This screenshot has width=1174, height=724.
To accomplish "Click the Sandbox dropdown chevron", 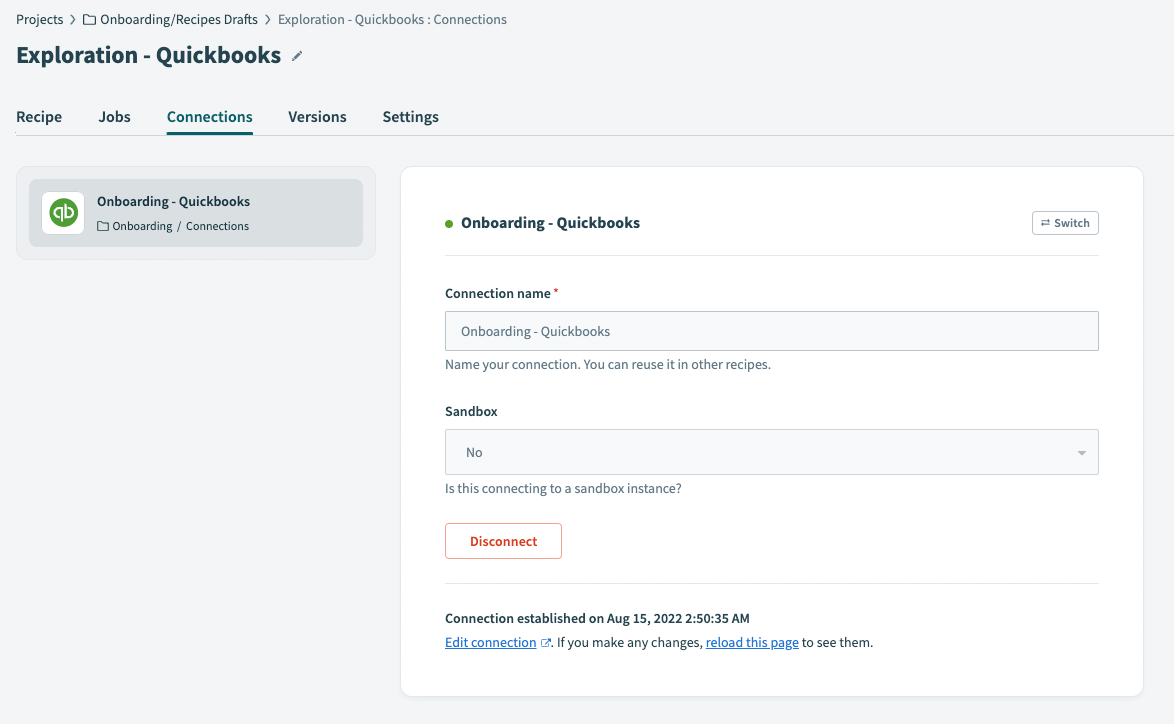I will pyautogui.click(x=1081, y=452).
